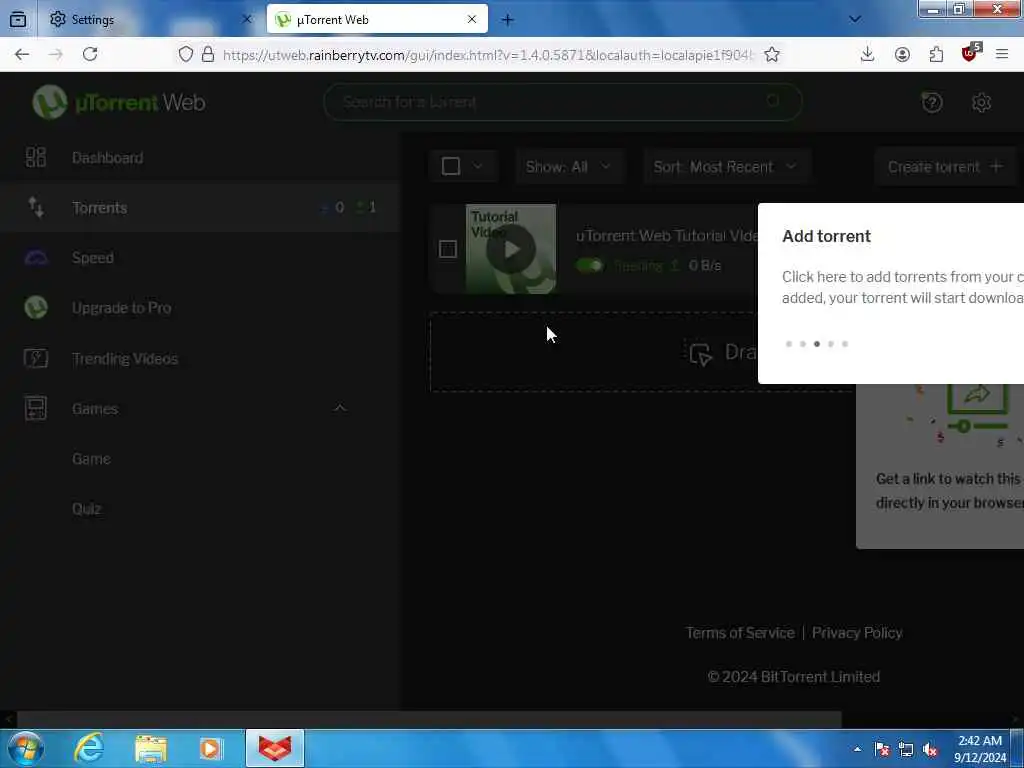This screenshot has width=1024, height=768.
Task: Close the µTorrent Web tab
Action: (x=472, y=20)
